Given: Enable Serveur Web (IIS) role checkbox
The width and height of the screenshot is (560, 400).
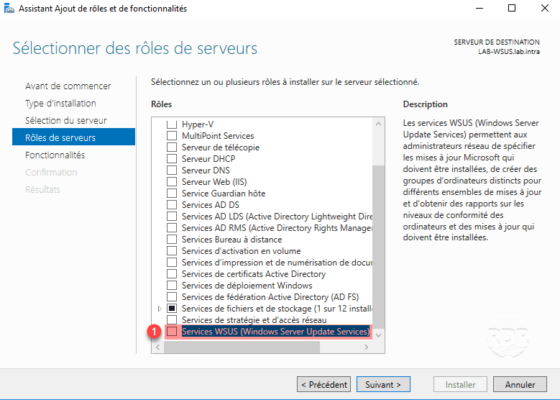Looking at the screenshot, I should point(172,182).
